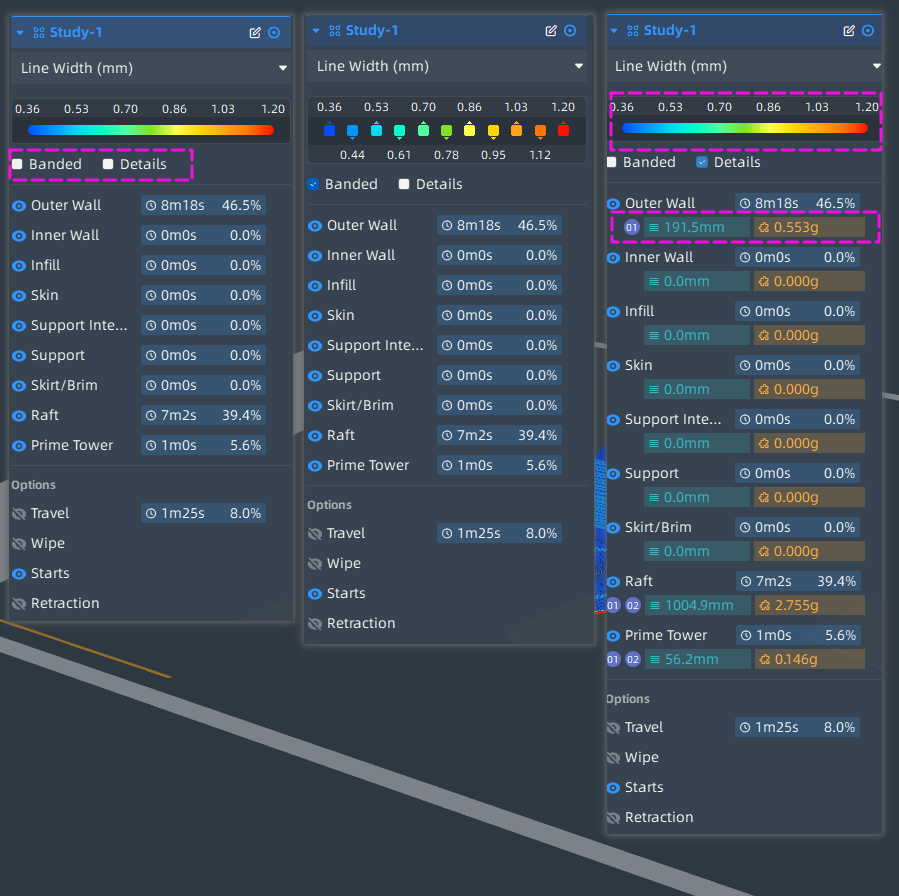
Task: Click Raft length 1004.9mm value
Action: [698, 605]
